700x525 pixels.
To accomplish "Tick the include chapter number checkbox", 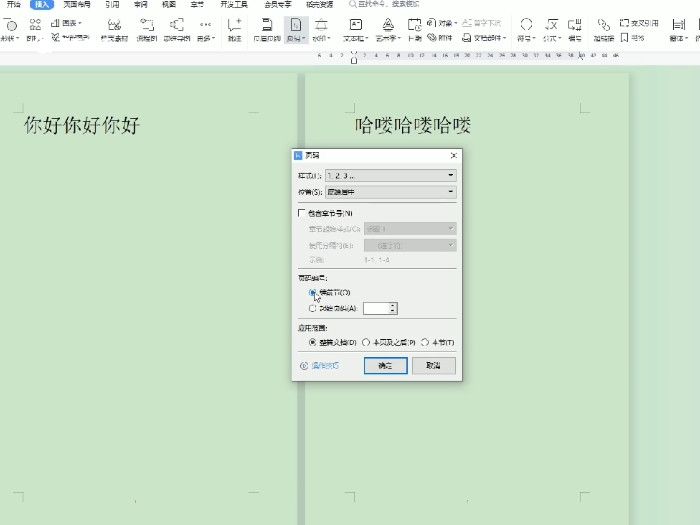I will click(302, 213).
